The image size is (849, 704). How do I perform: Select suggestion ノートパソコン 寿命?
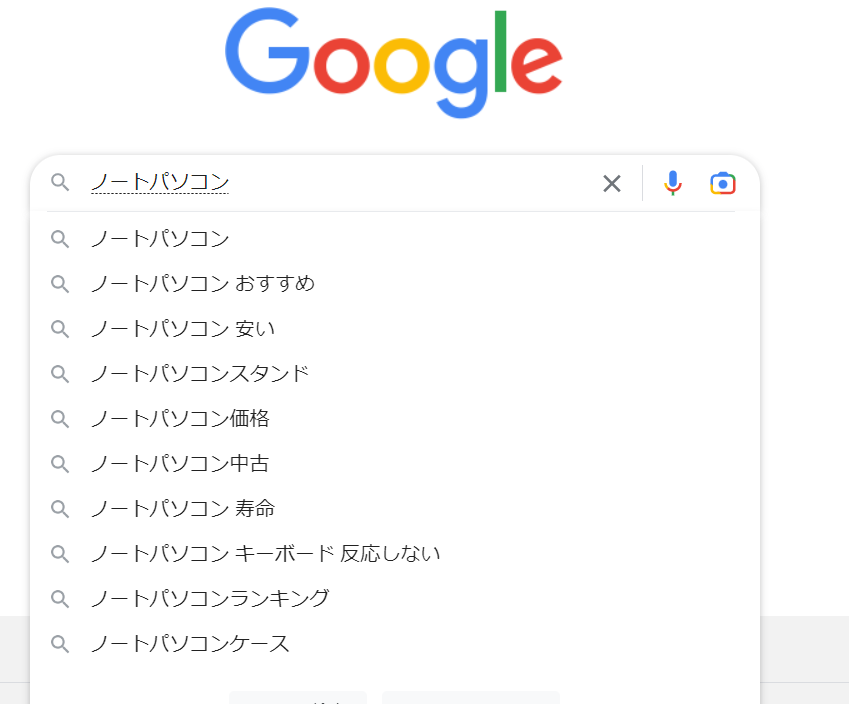click(182, 509)
